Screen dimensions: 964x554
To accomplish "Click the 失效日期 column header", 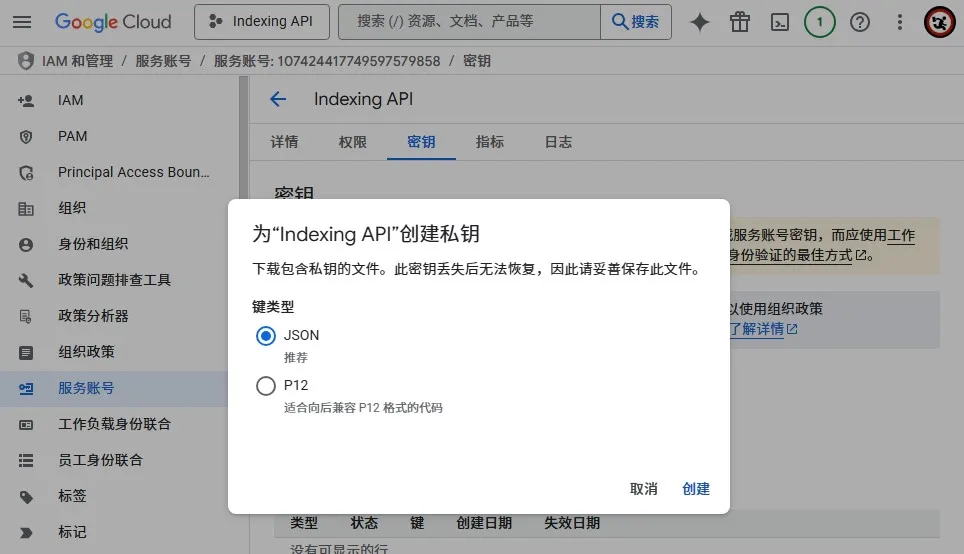I will pyautogui.click(x=572, y=523).
